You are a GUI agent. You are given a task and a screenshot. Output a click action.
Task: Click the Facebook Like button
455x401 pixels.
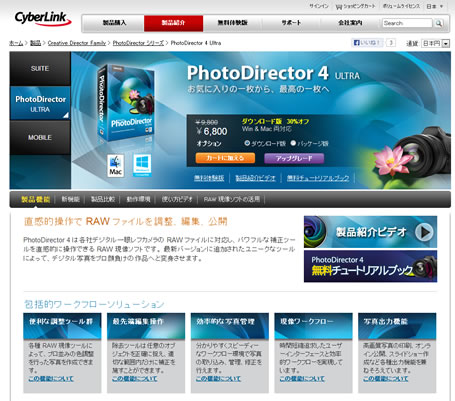pyautogui.click(x=367, y=43)
